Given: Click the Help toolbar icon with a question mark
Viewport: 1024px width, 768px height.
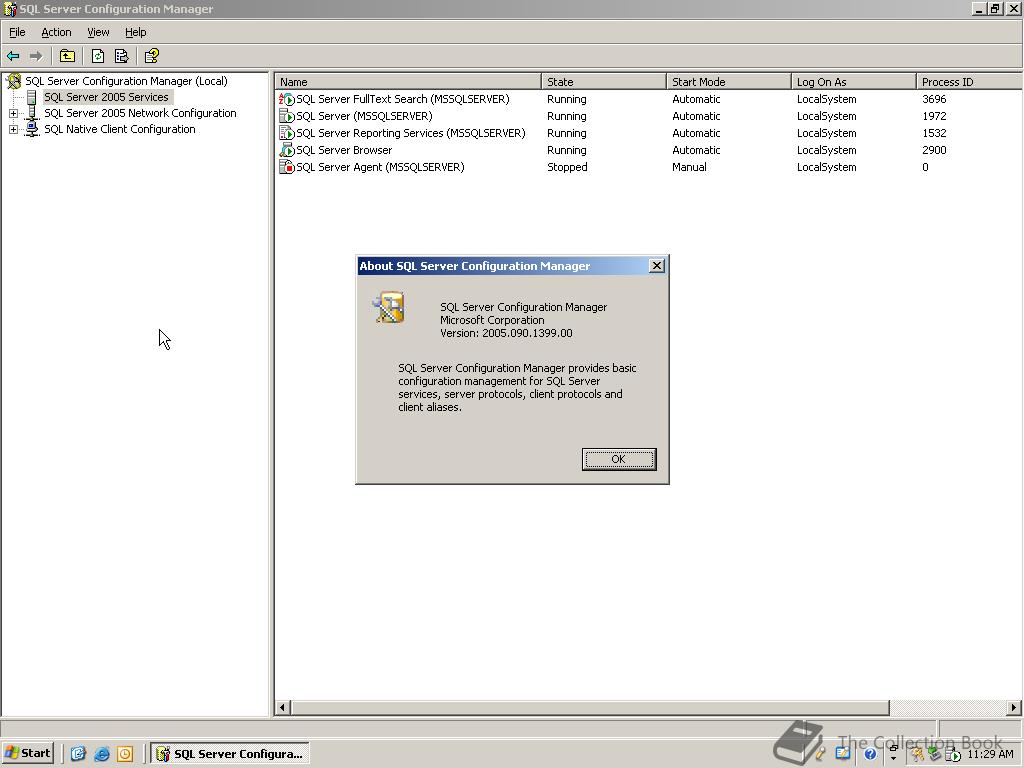Looking at the screenshot, I should tap(152, 56).
